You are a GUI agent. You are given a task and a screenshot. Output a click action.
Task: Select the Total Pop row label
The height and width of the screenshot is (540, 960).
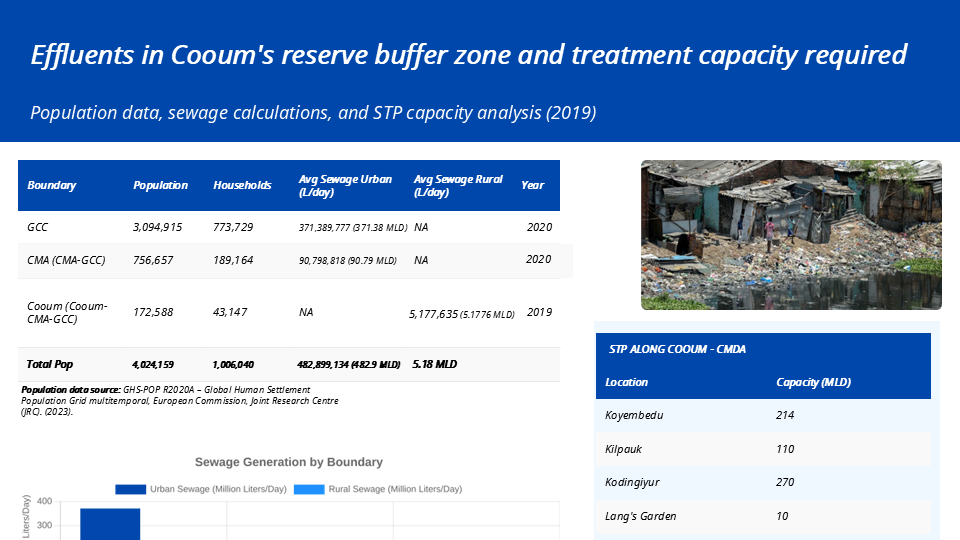pyautogui.click(x=50, y=364)
